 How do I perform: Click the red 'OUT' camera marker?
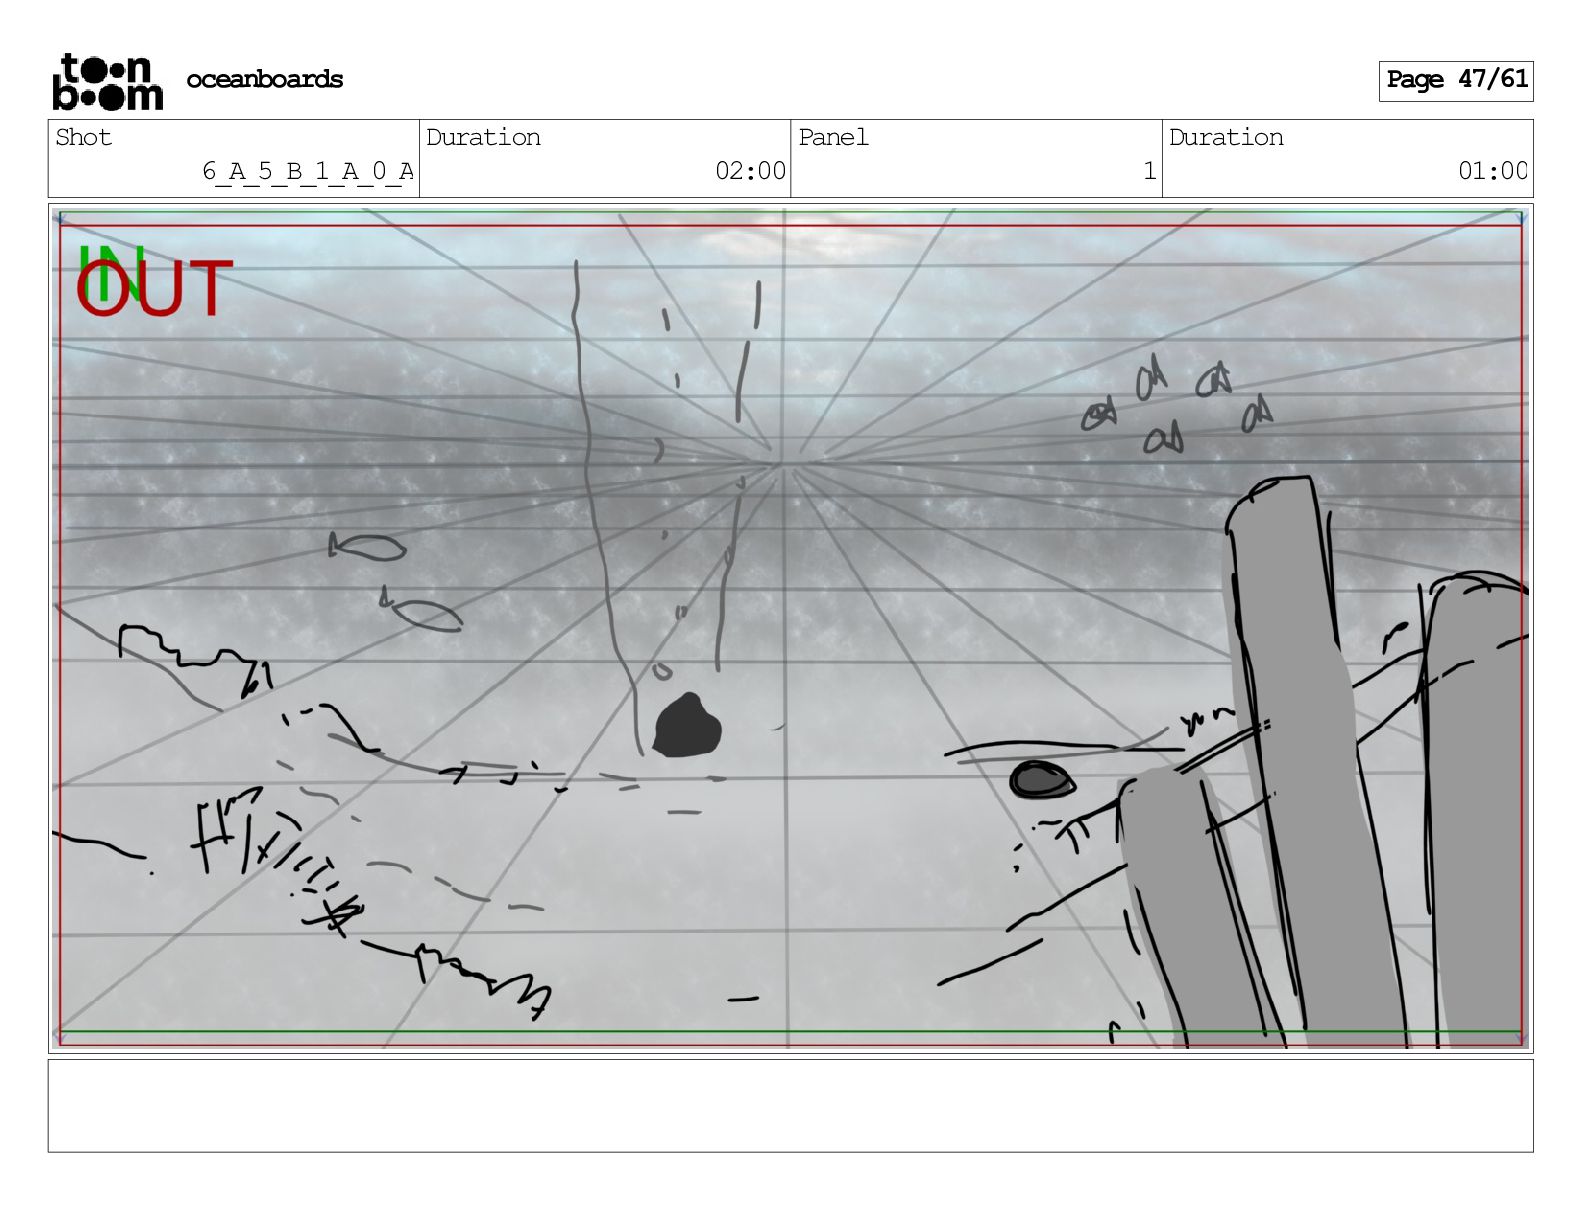click(154, 288)
